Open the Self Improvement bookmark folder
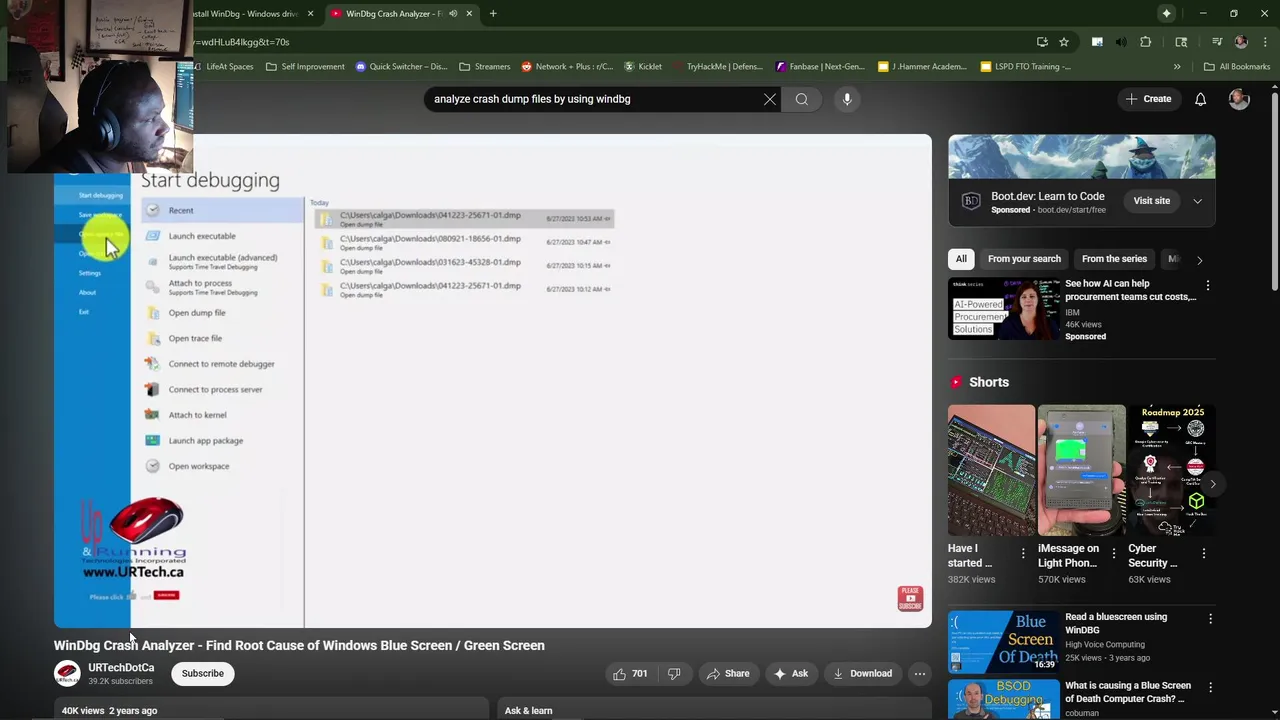 305,67
